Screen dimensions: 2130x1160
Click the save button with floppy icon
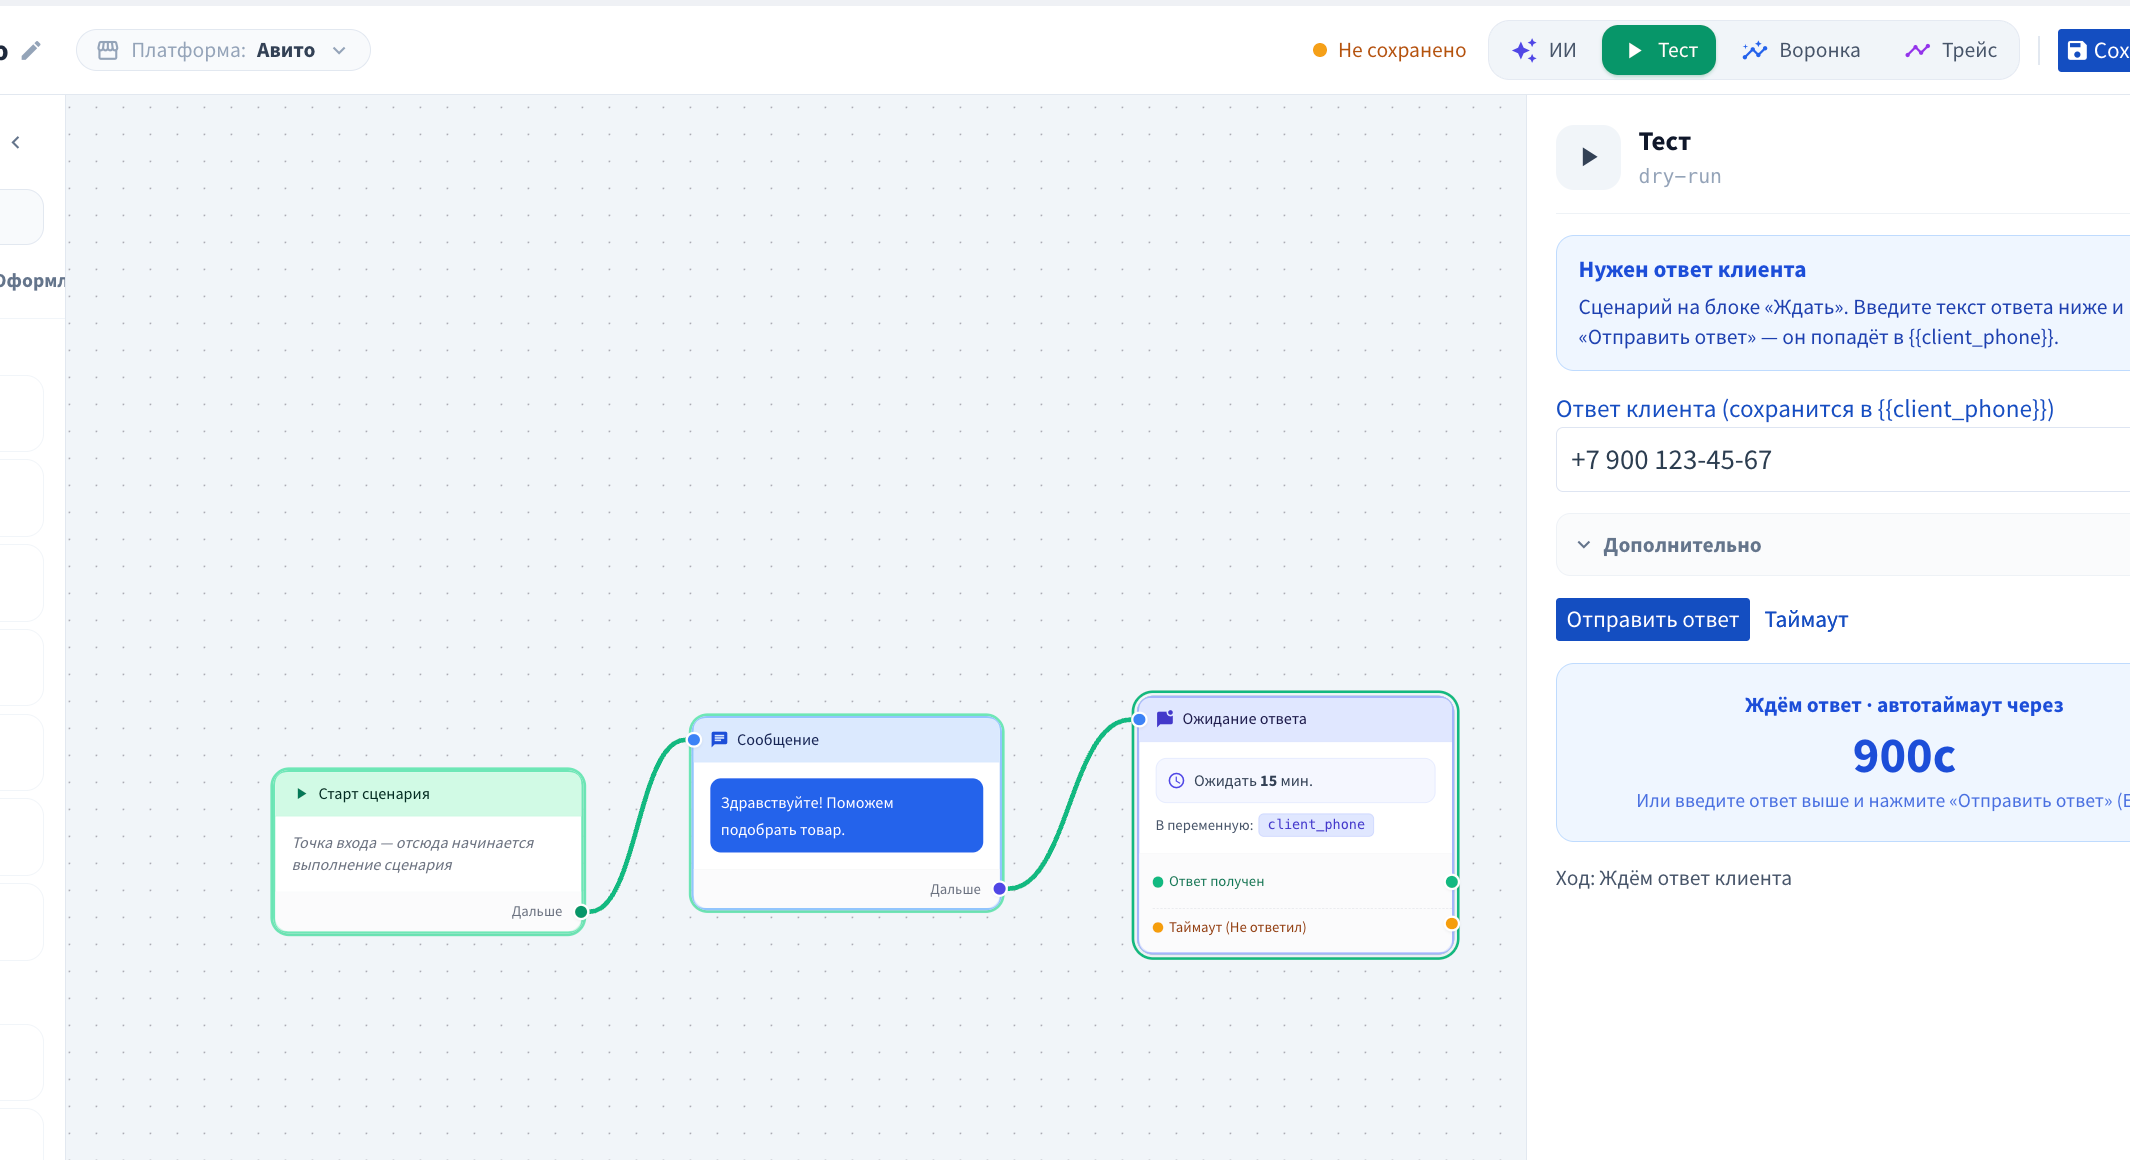pos(2094,50)
